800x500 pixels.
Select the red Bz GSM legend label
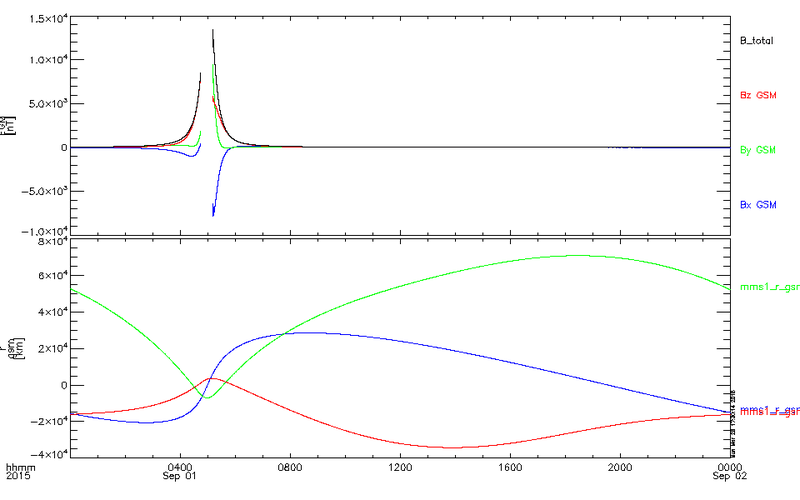[757, 95]
